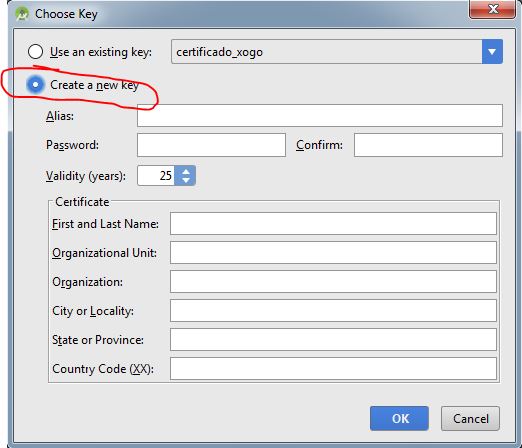Screen dimensions: 522x448
Task: Decrease validity years with down arrow
Action: 186,180
